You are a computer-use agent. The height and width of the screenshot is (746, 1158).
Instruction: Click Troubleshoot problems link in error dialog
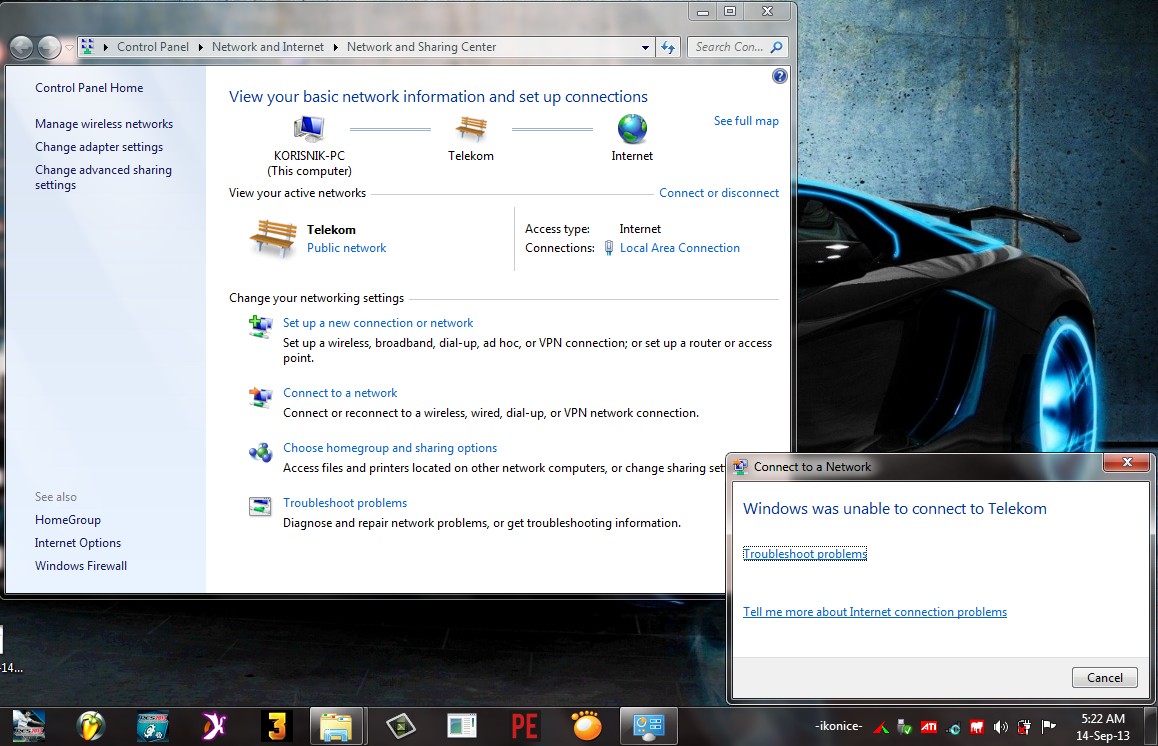tap(805, 554)
